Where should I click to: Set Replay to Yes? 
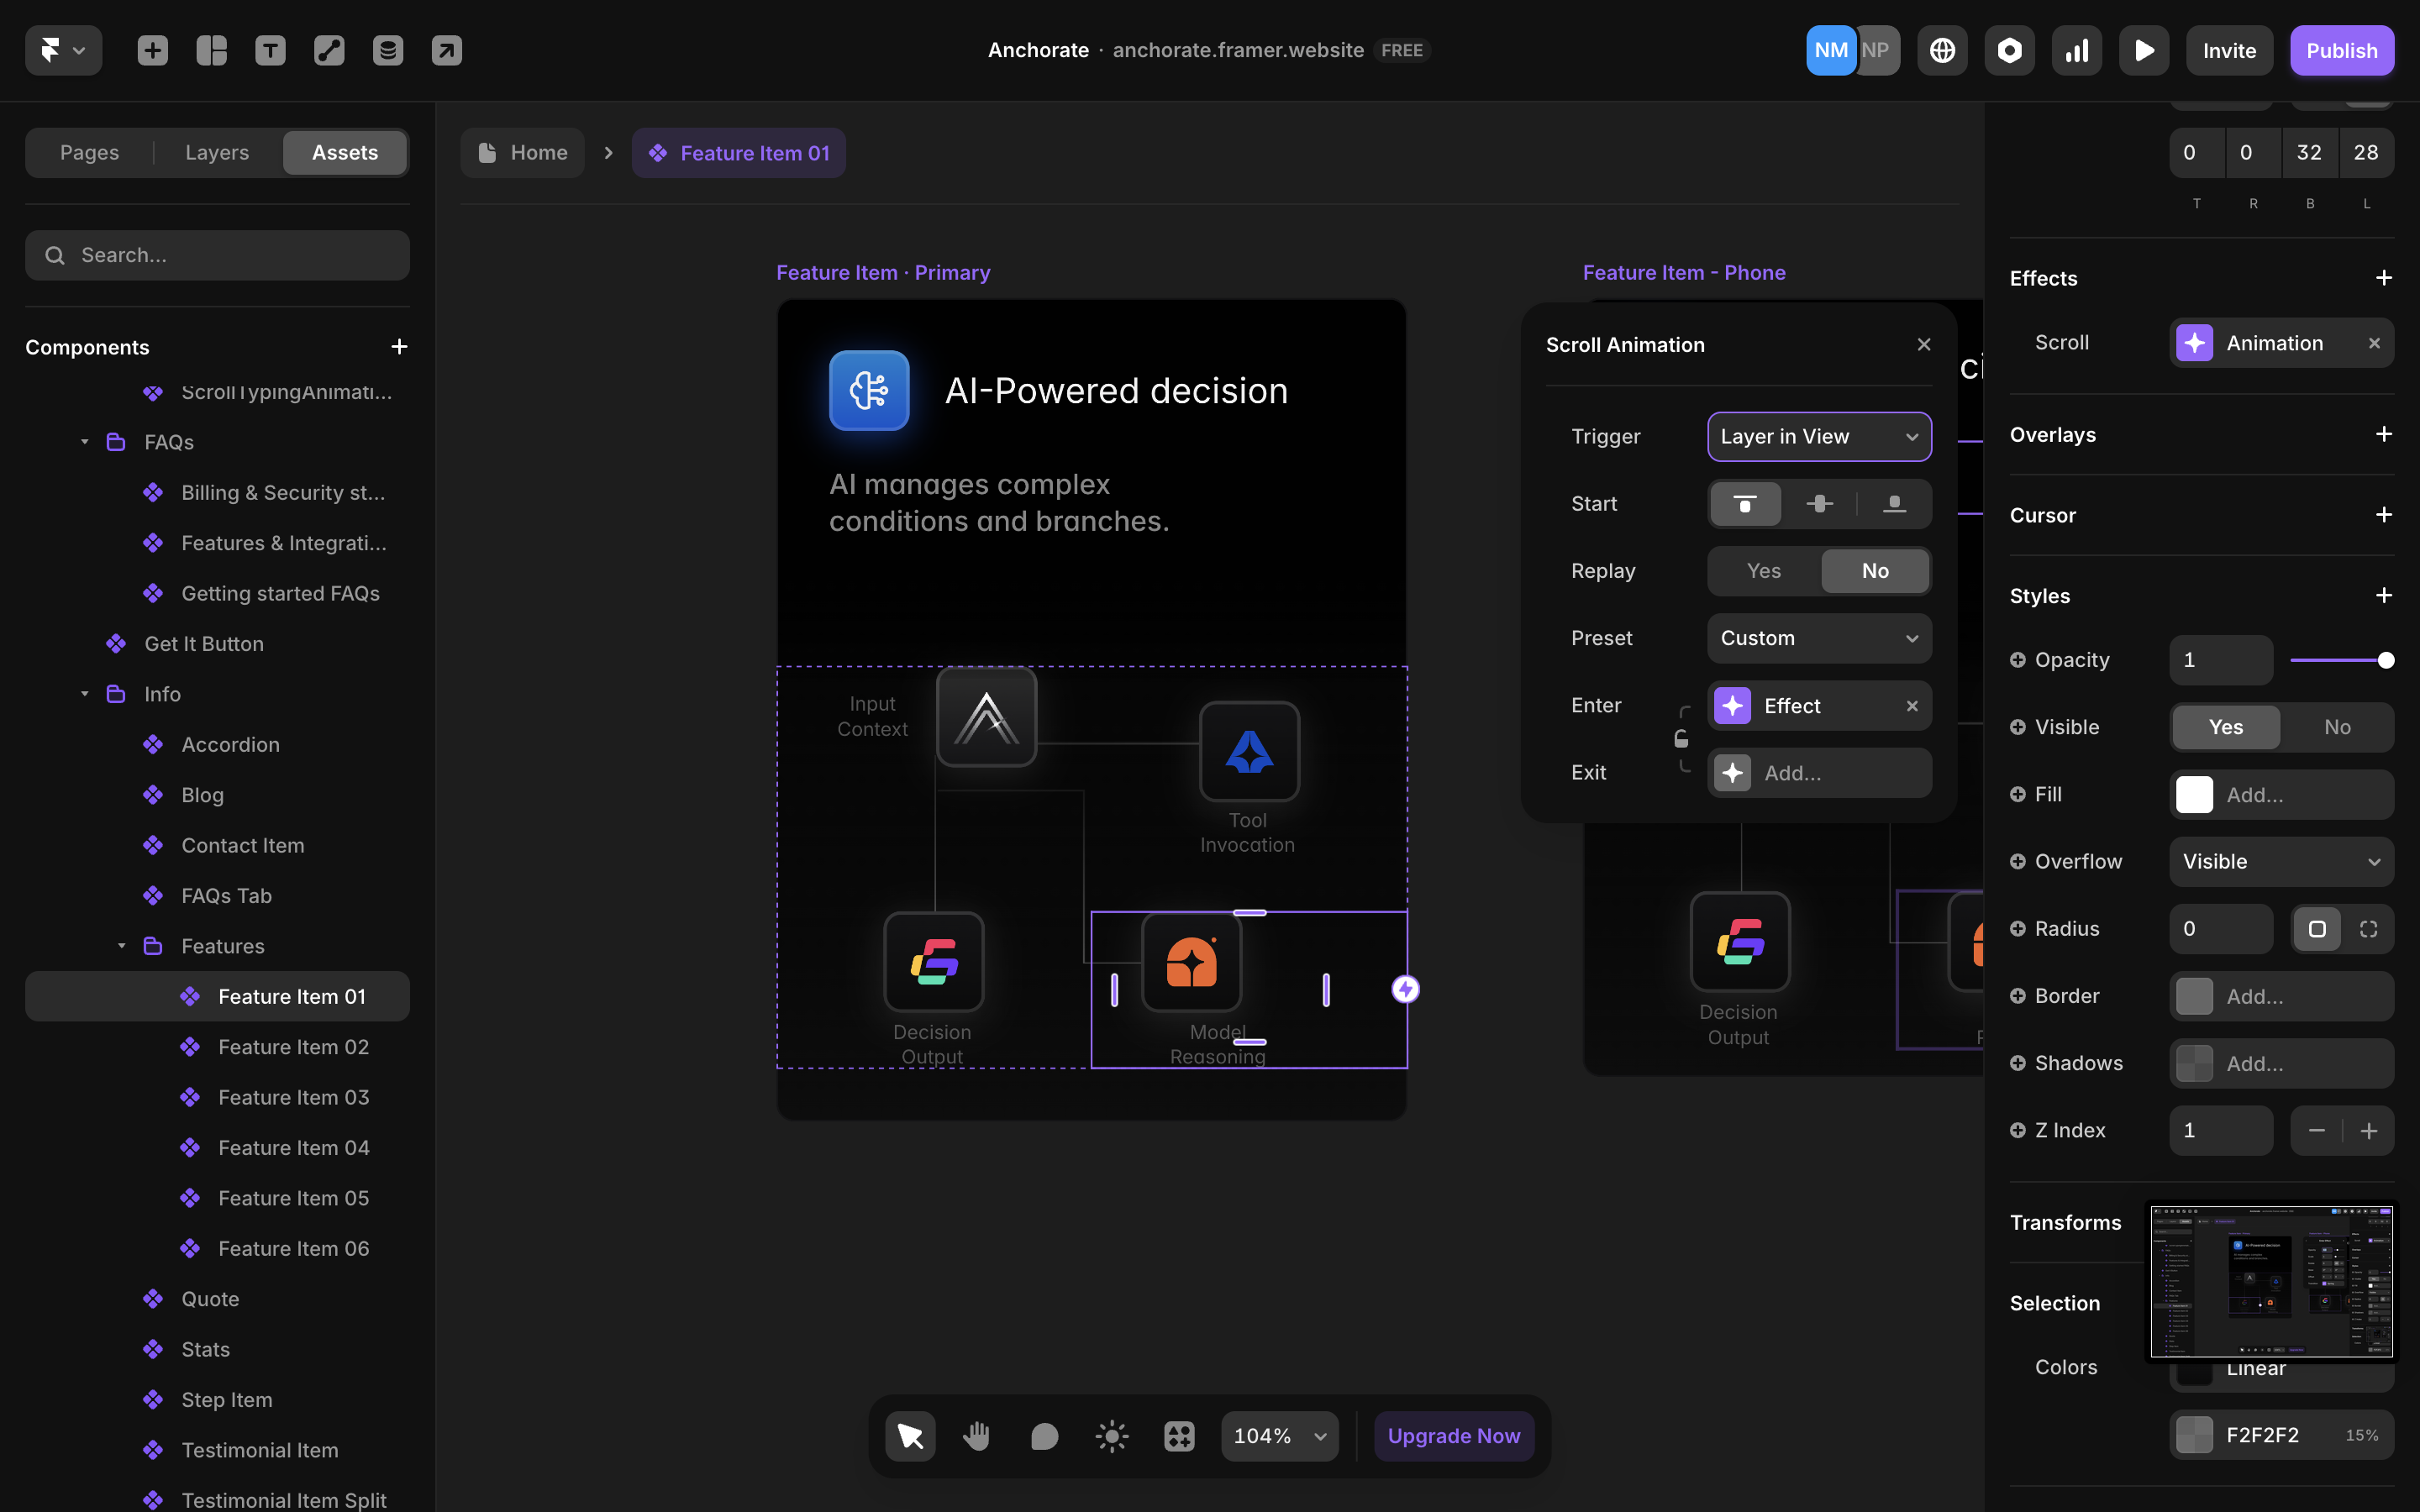coord(1763,571)
